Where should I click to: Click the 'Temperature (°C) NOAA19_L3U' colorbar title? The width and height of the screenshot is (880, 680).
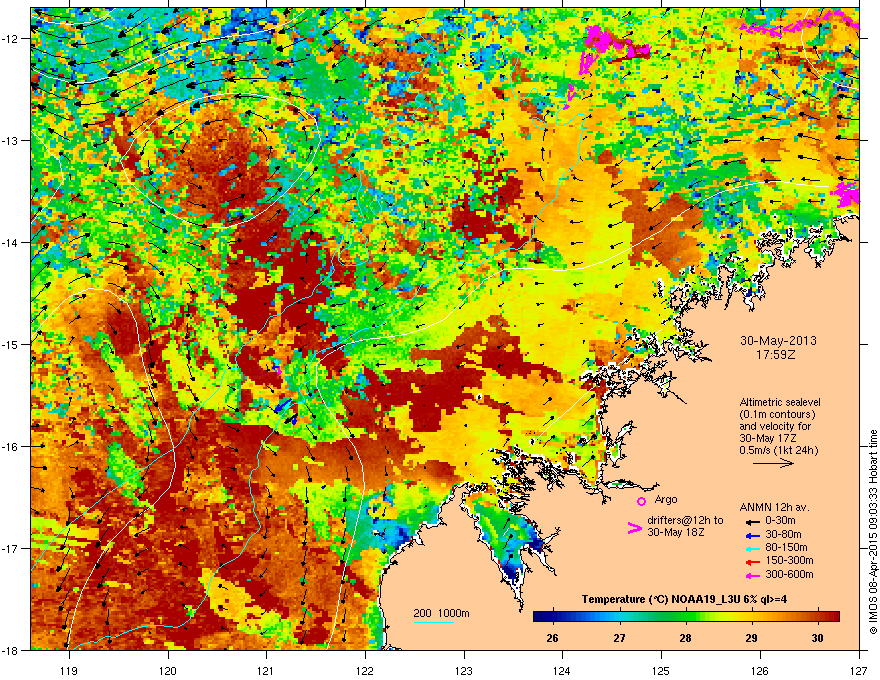coord(653,599)
